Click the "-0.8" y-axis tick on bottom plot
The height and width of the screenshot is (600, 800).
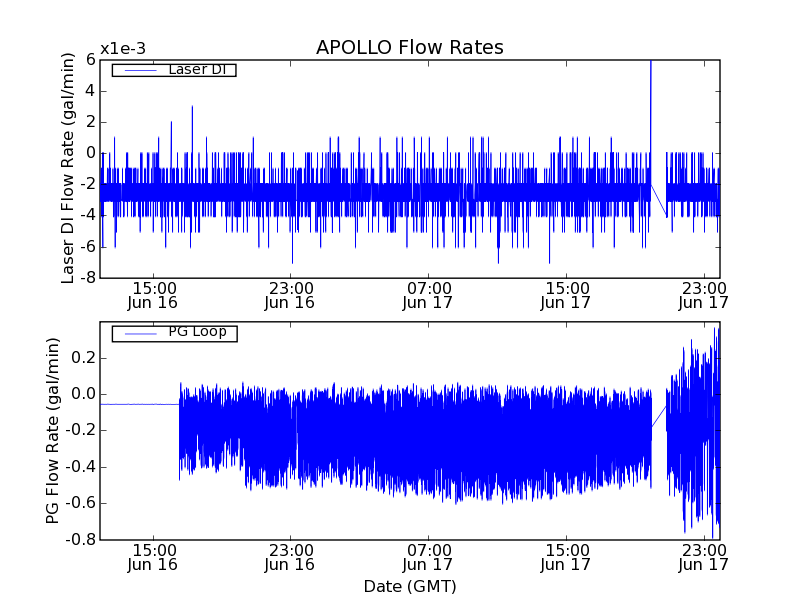(x=80, y=539)
